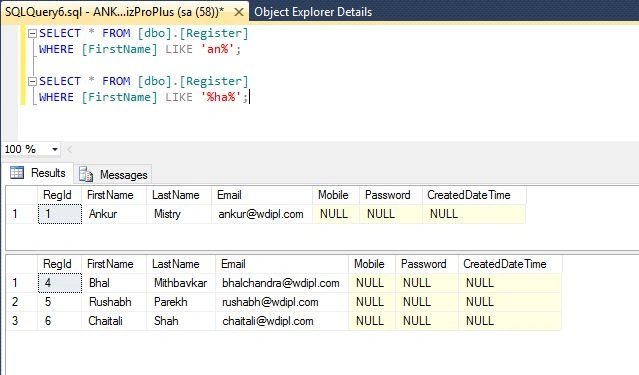Click NULL CreatedDateTime cell in Chaitali row
Image resolution: width=639 pixels, height=375 pixels.
tap(510, 321)
